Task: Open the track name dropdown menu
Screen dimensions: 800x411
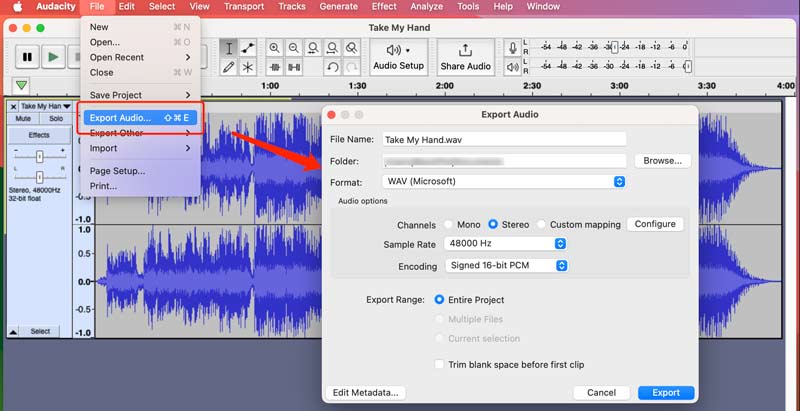Action: pyautogui.click(x=45, y=106)
